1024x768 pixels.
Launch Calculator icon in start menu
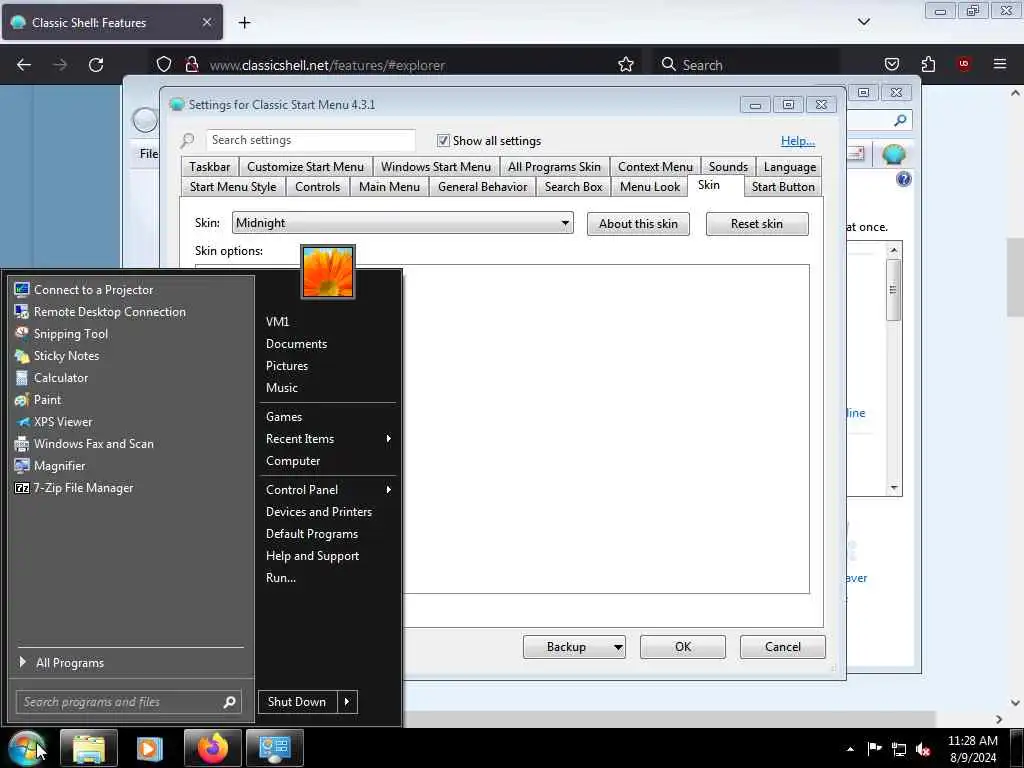[x=22, y=377]
